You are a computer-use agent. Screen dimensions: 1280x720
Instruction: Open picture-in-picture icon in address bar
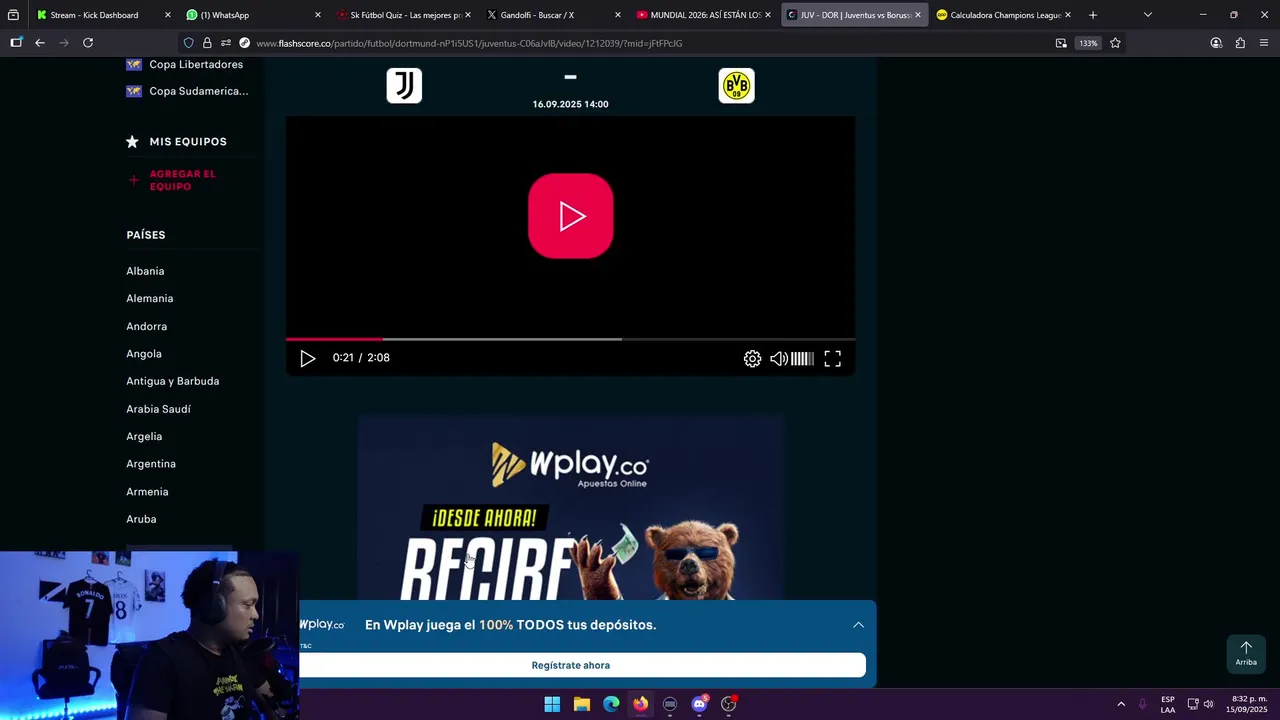1061,43
